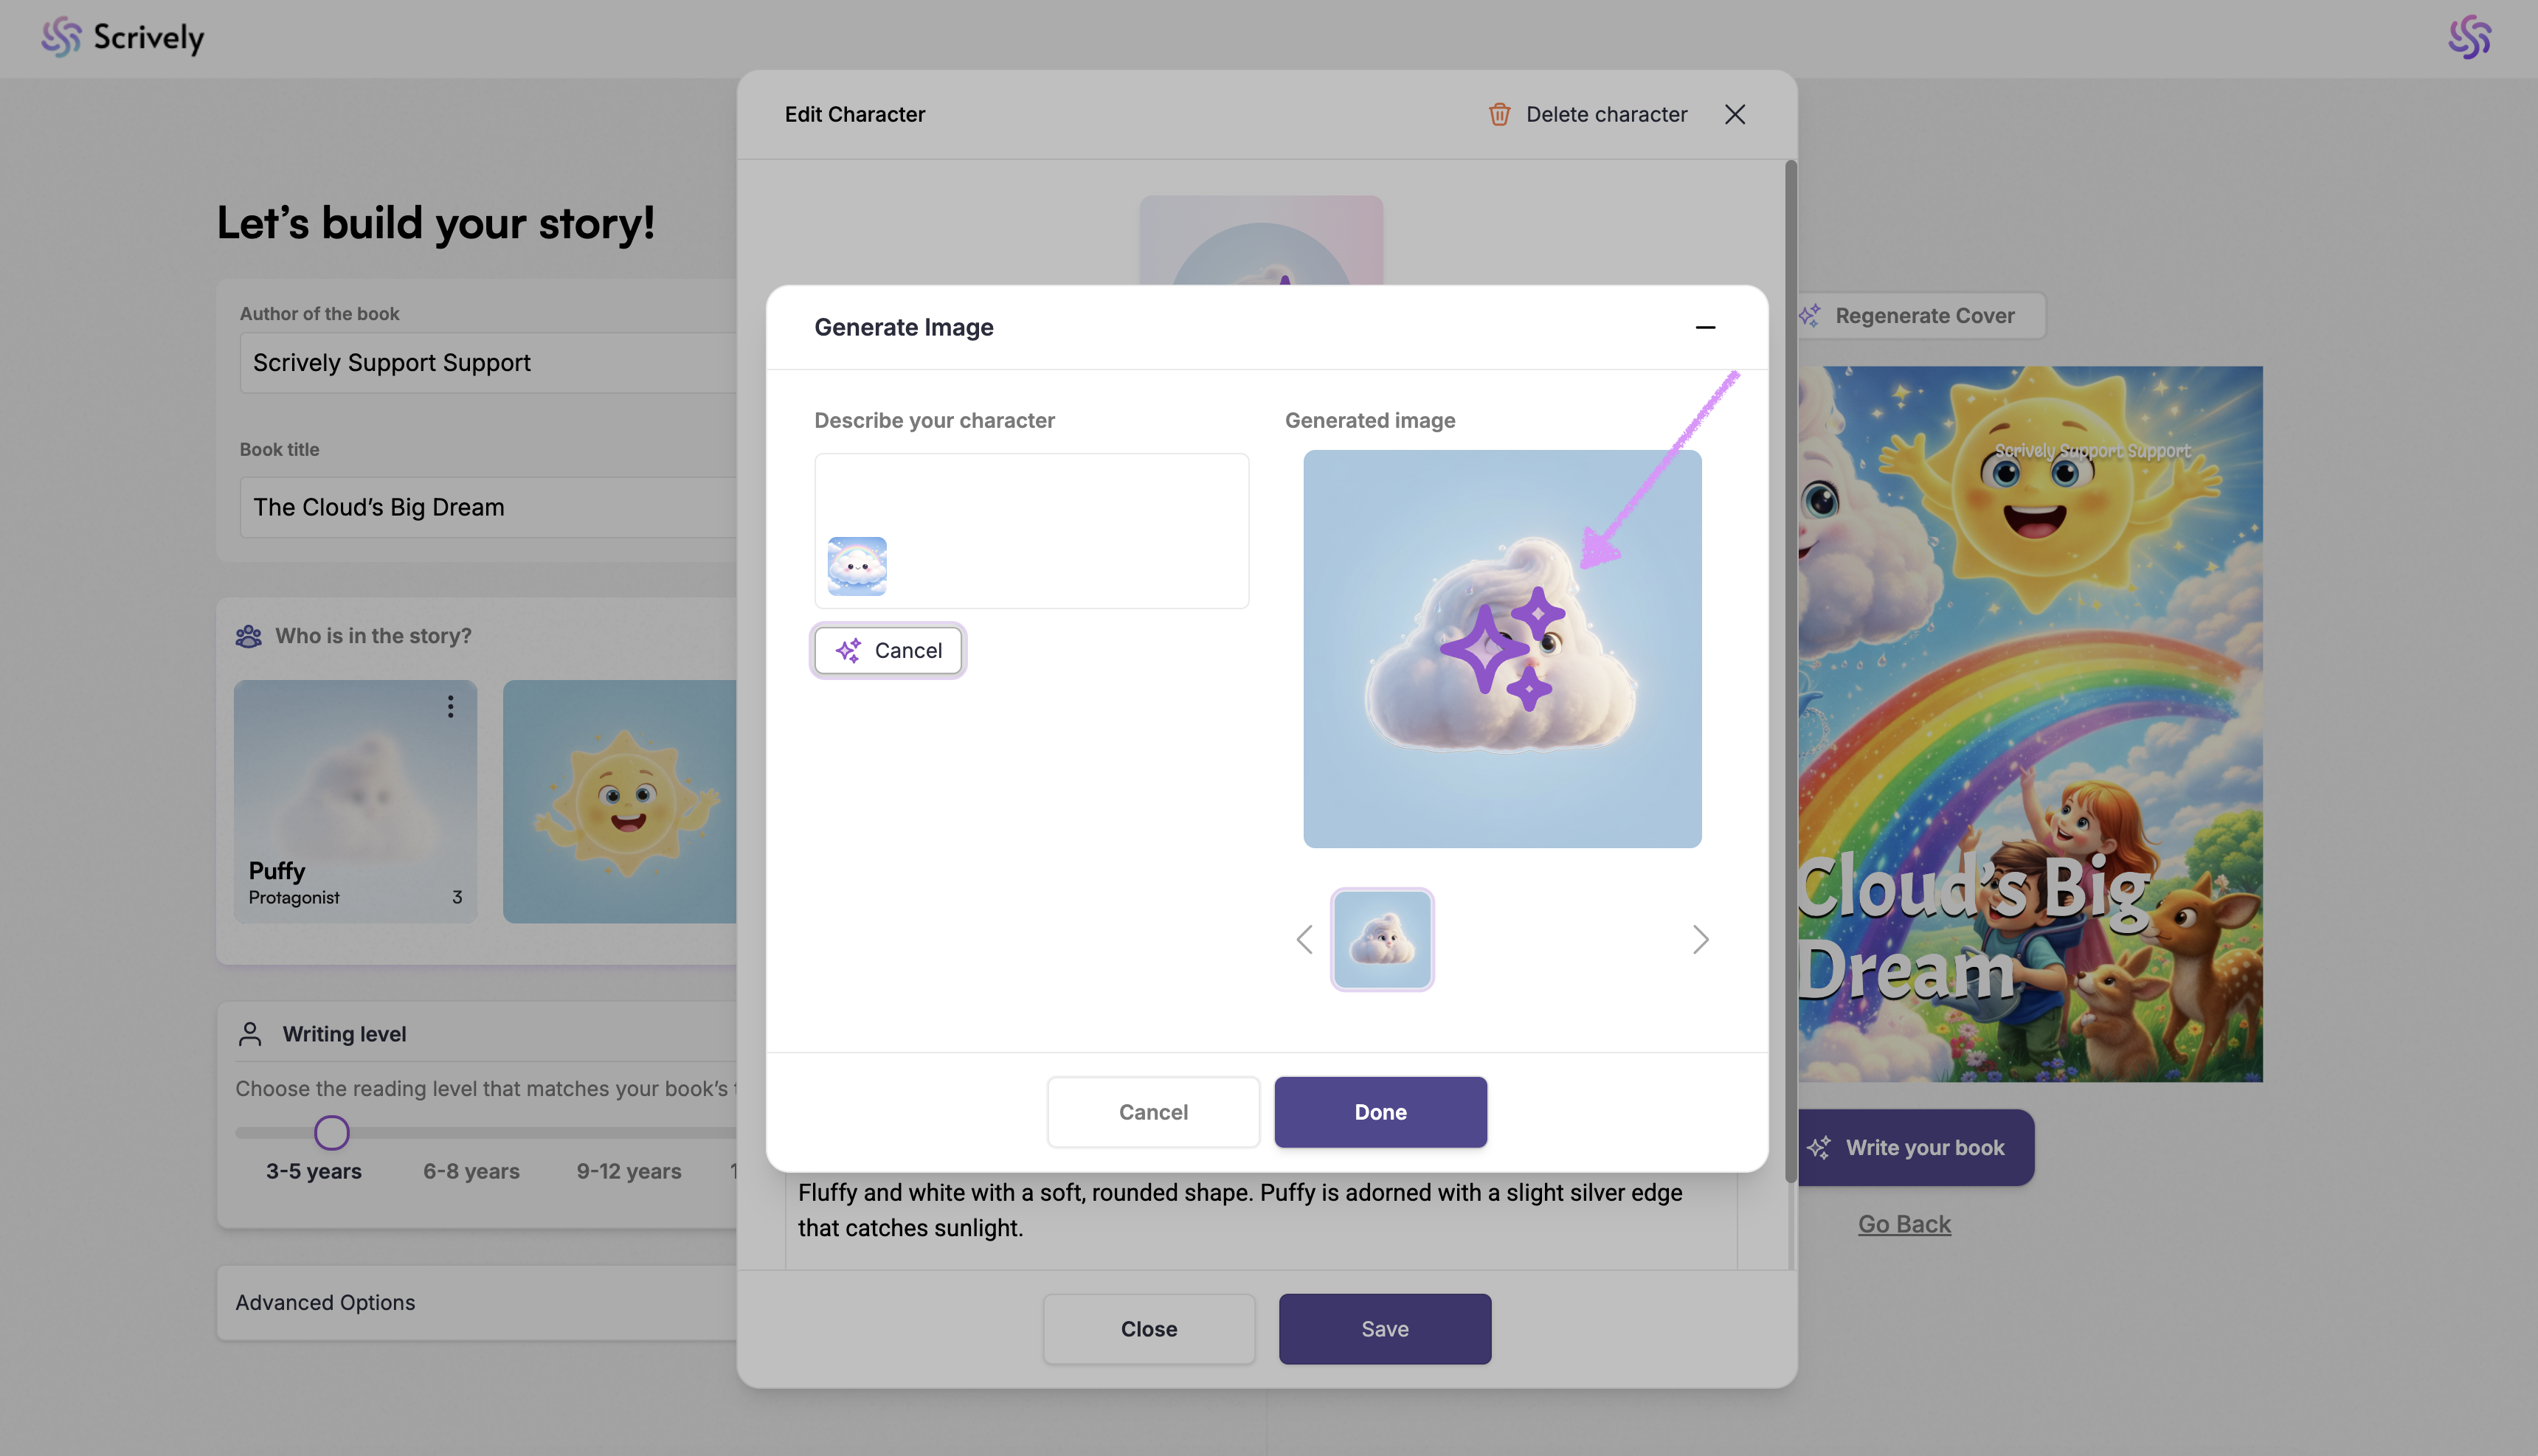
Task: Click the writing level slider handle
Action: click(x=332, y=1133)
